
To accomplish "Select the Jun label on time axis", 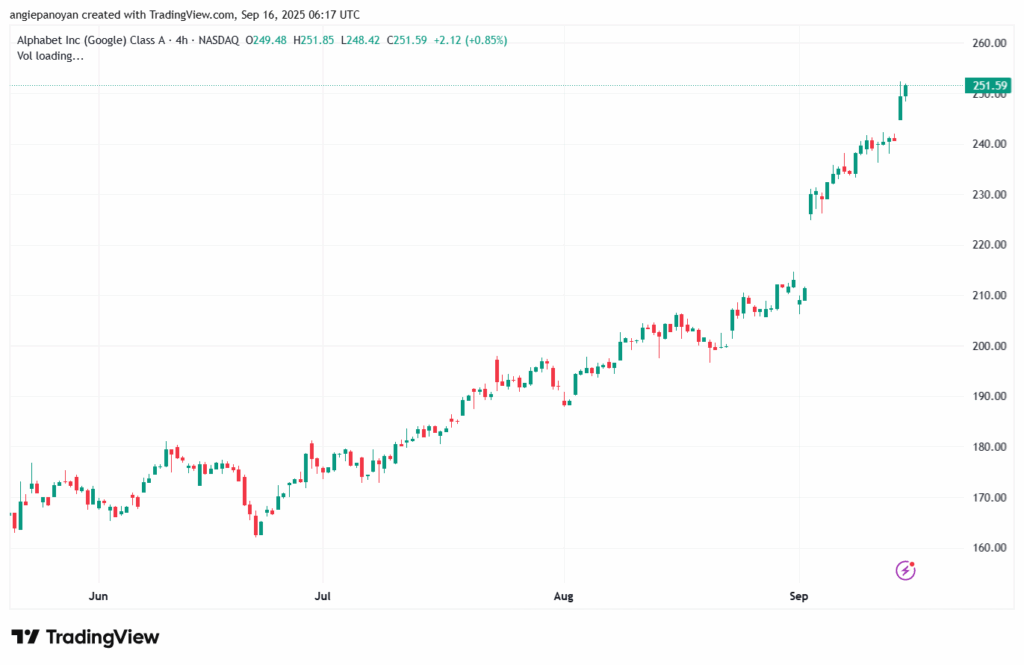I will (x=98, y=596).
